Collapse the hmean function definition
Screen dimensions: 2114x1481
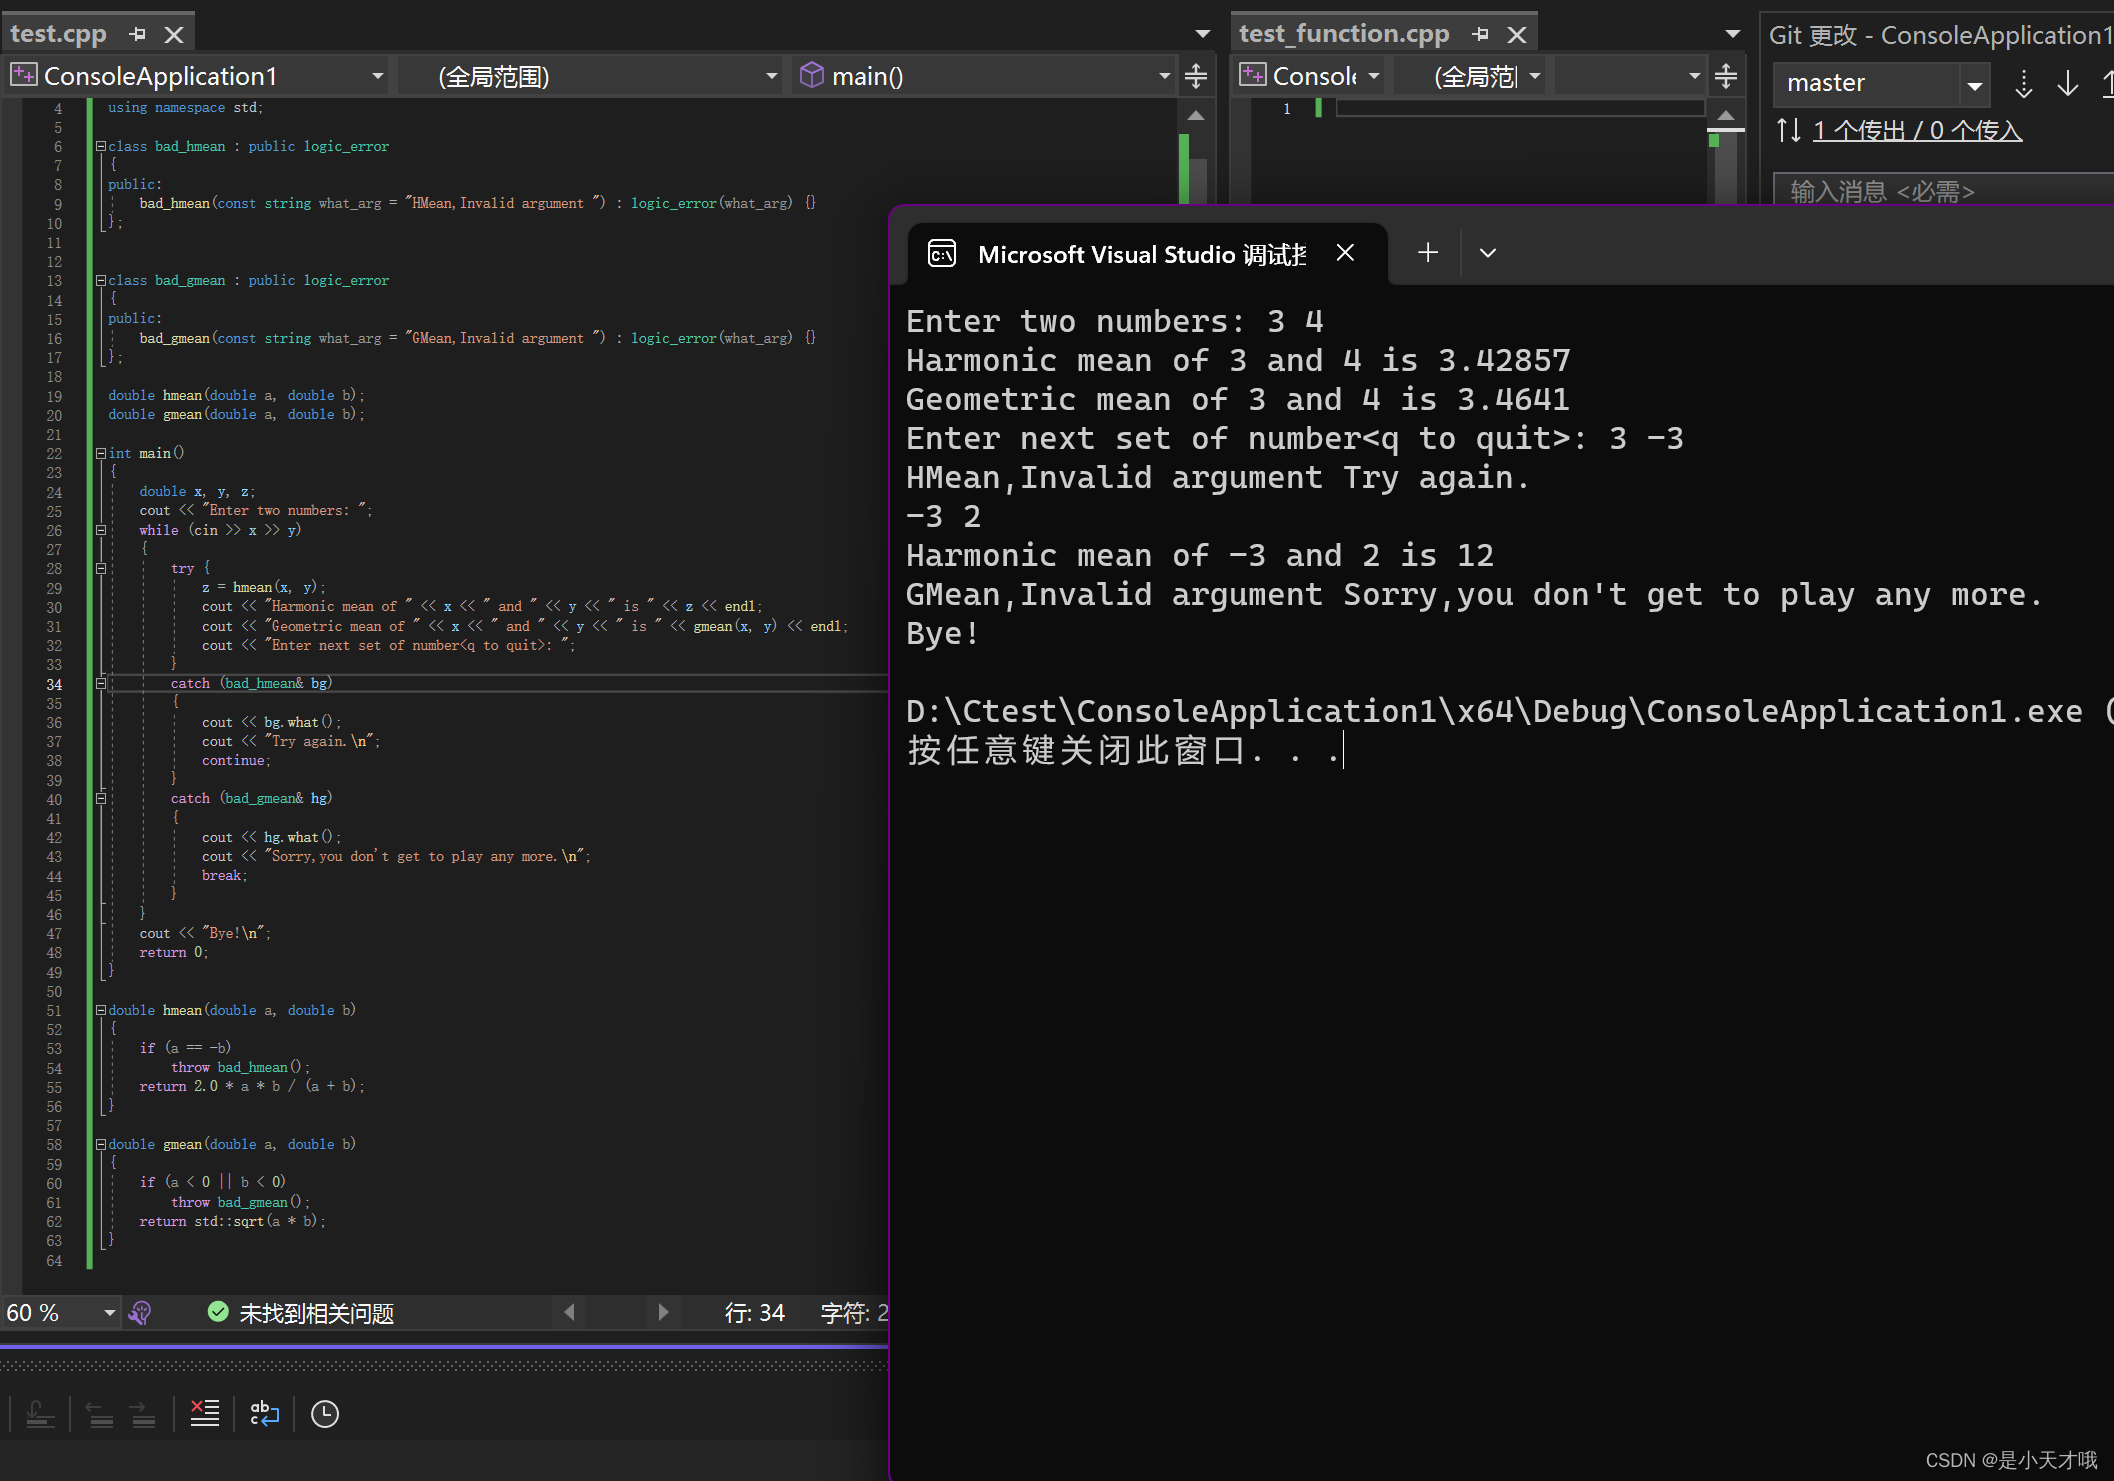(101, 1010)
